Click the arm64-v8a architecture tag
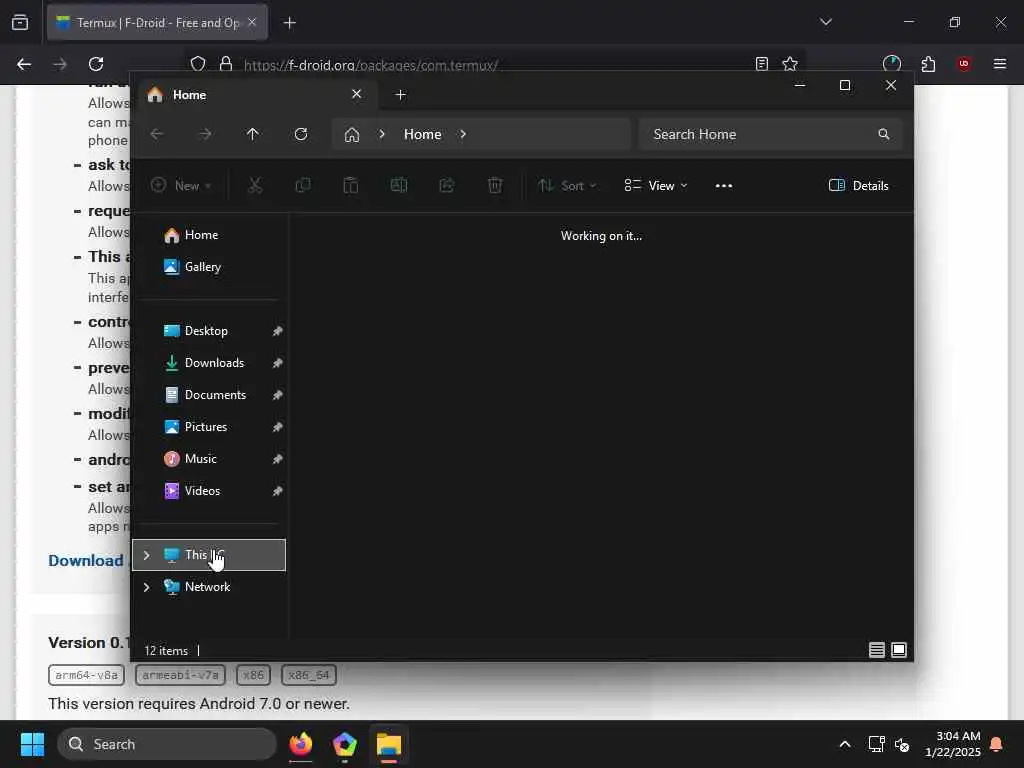The image size is (1024, 768). [86, 675]
